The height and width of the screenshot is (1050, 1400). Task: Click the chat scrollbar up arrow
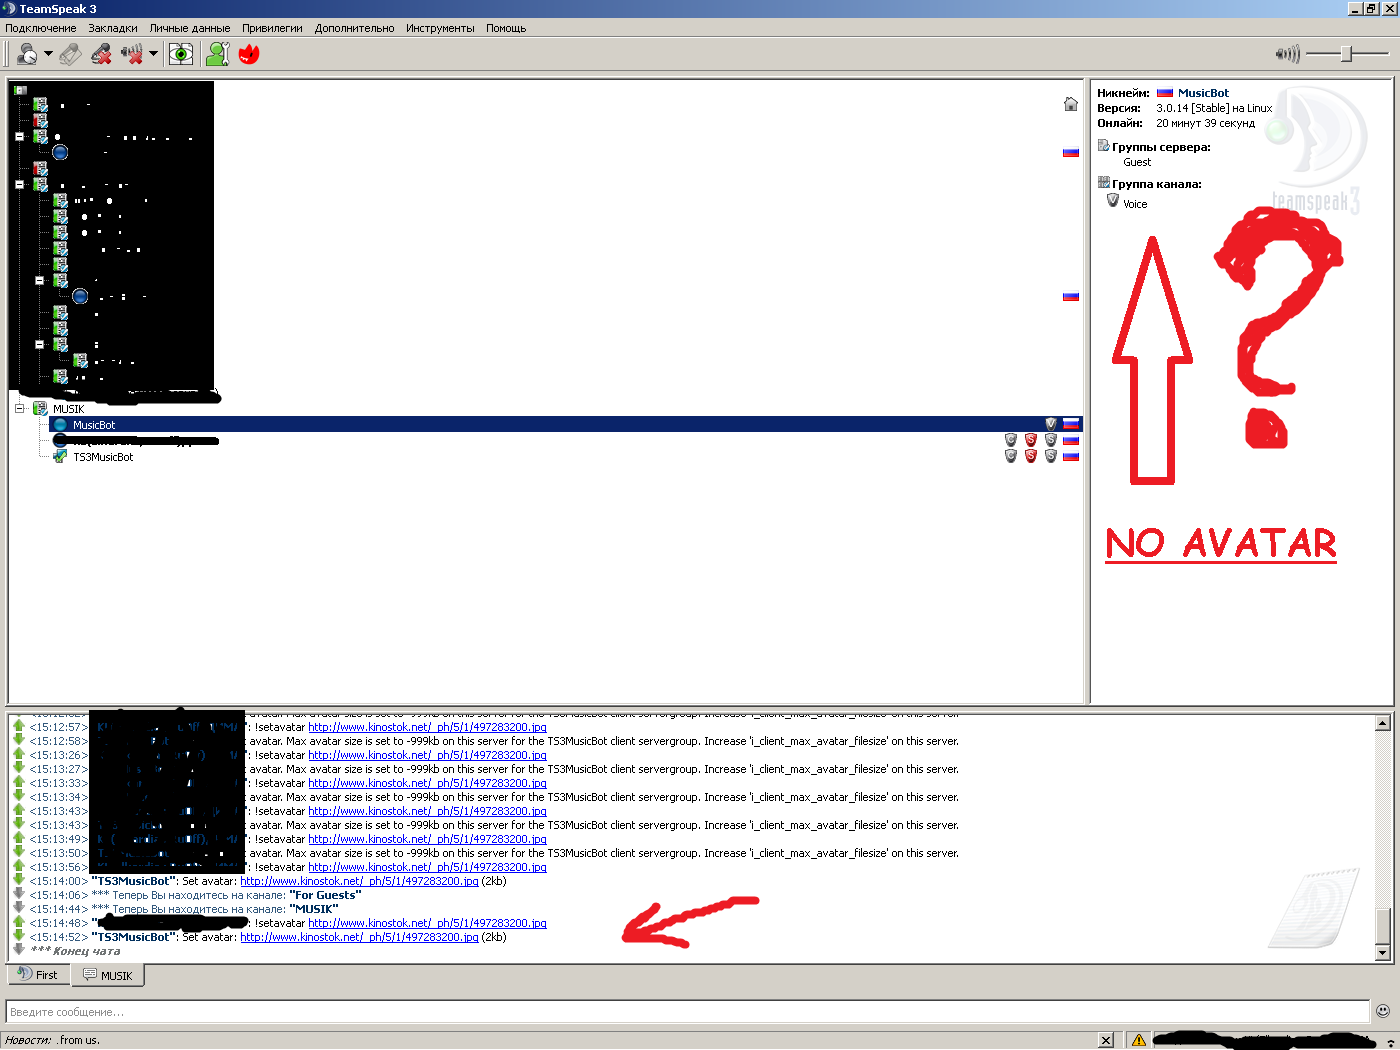coord(1383,723)
